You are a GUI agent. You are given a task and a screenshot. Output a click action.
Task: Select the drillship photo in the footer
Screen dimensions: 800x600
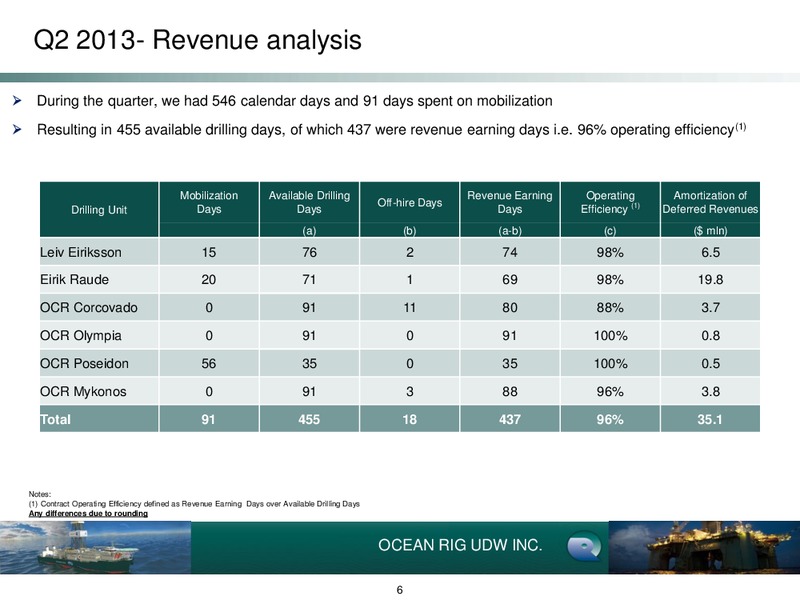click(95, 547)
